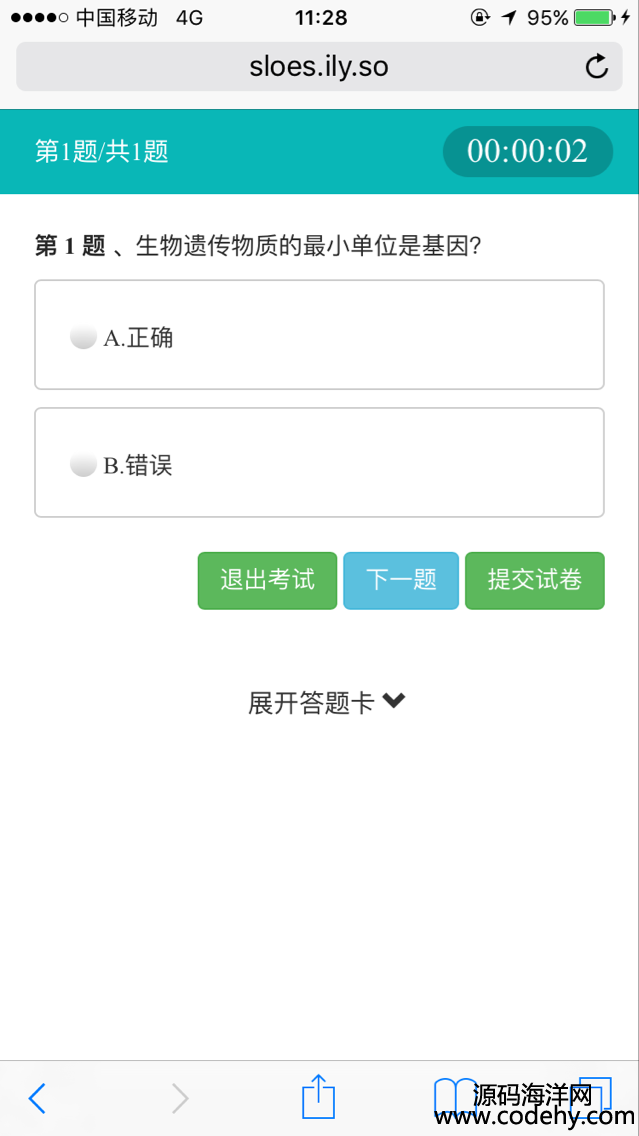The height and width of the screenshot is (1136, 639).
Task: Open the Safari share sheet icon
Action: pyautogui.click(x=318, y=1096)
